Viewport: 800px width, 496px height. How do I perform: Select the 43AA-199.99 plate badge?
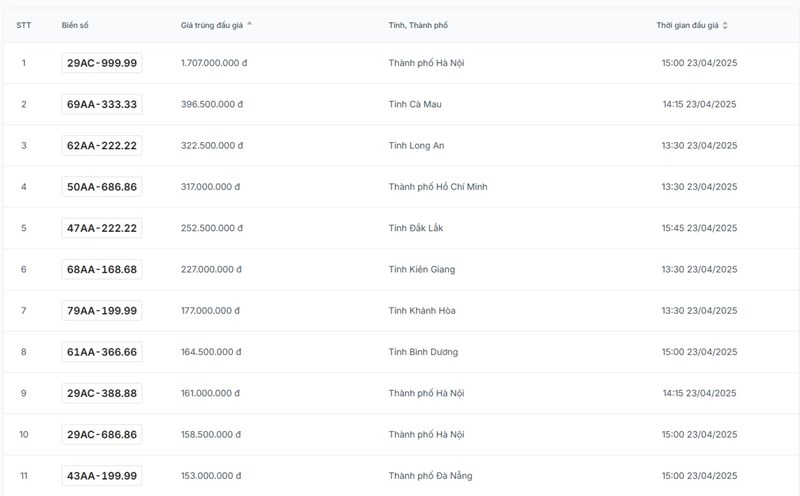click(102, 476)
